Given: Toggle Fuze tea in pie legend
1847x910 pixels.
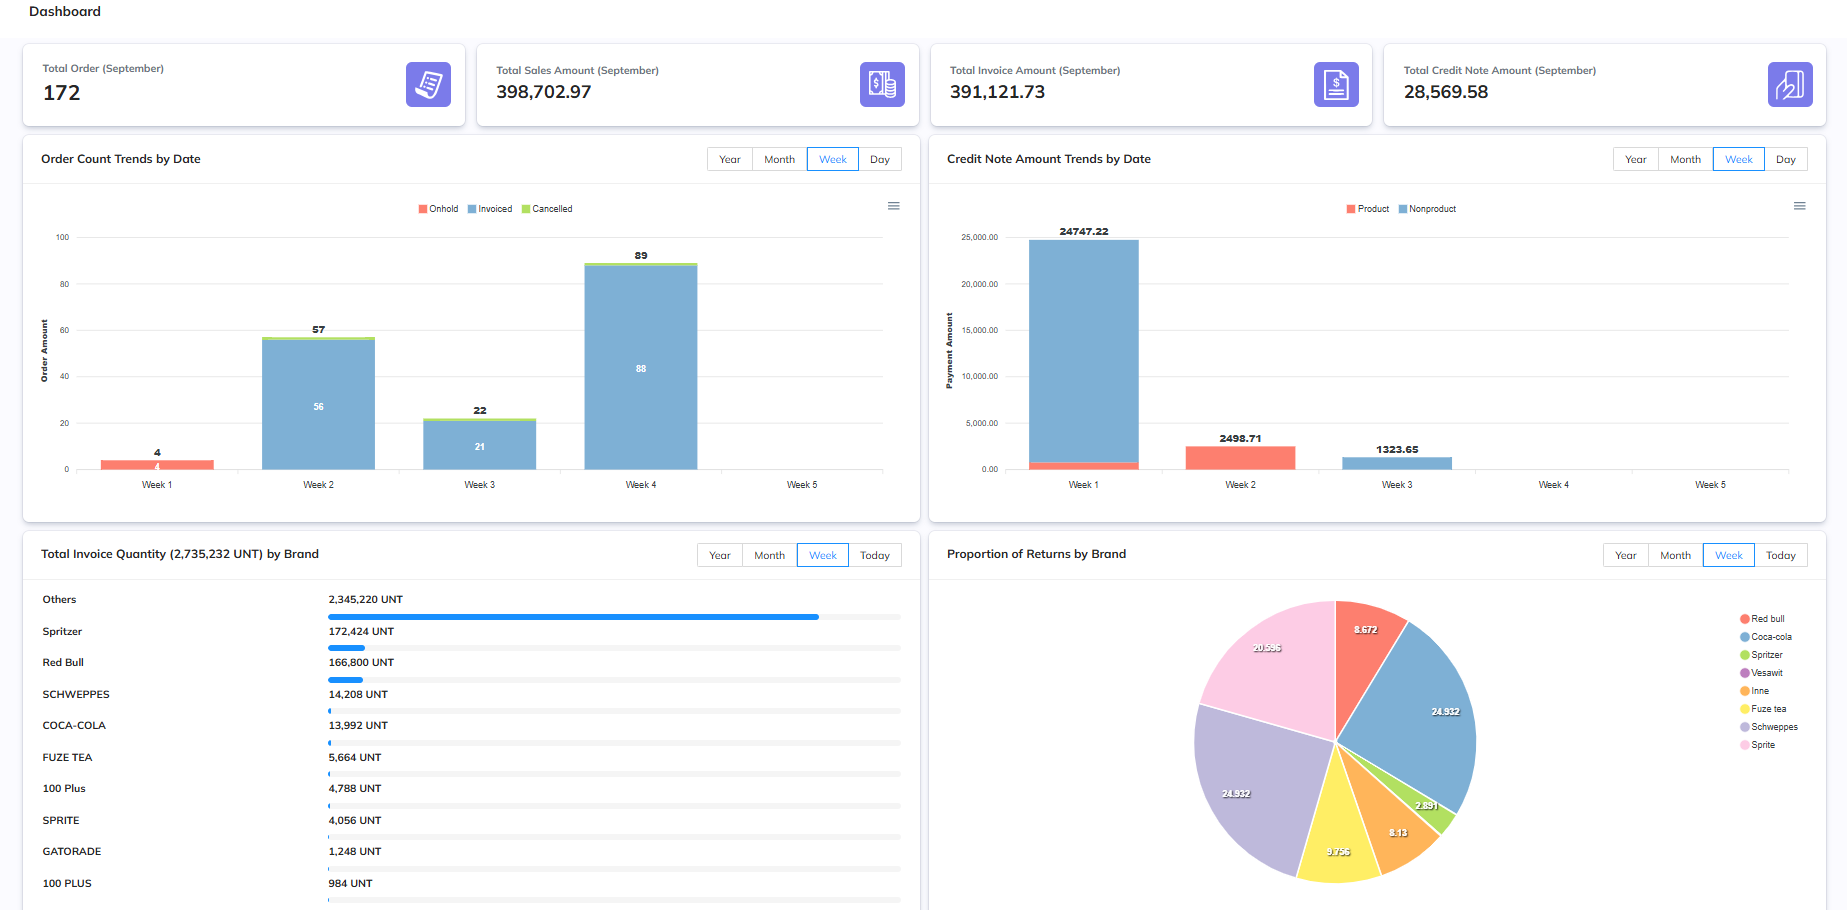Looking at the screenshot, I should (1763, 709).
